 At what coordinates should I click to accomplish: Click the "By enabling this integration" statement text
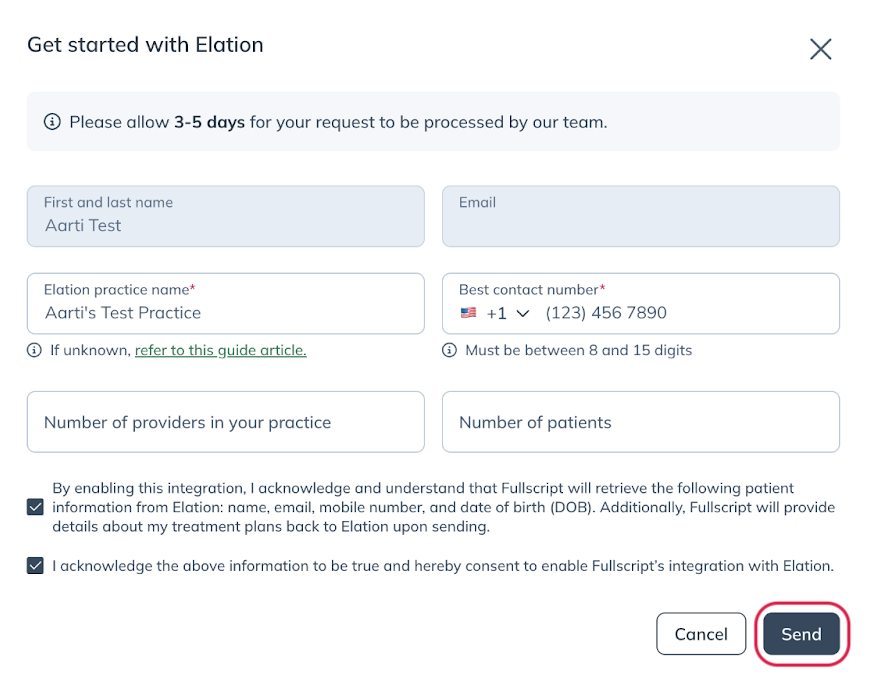tap(443, 507)
